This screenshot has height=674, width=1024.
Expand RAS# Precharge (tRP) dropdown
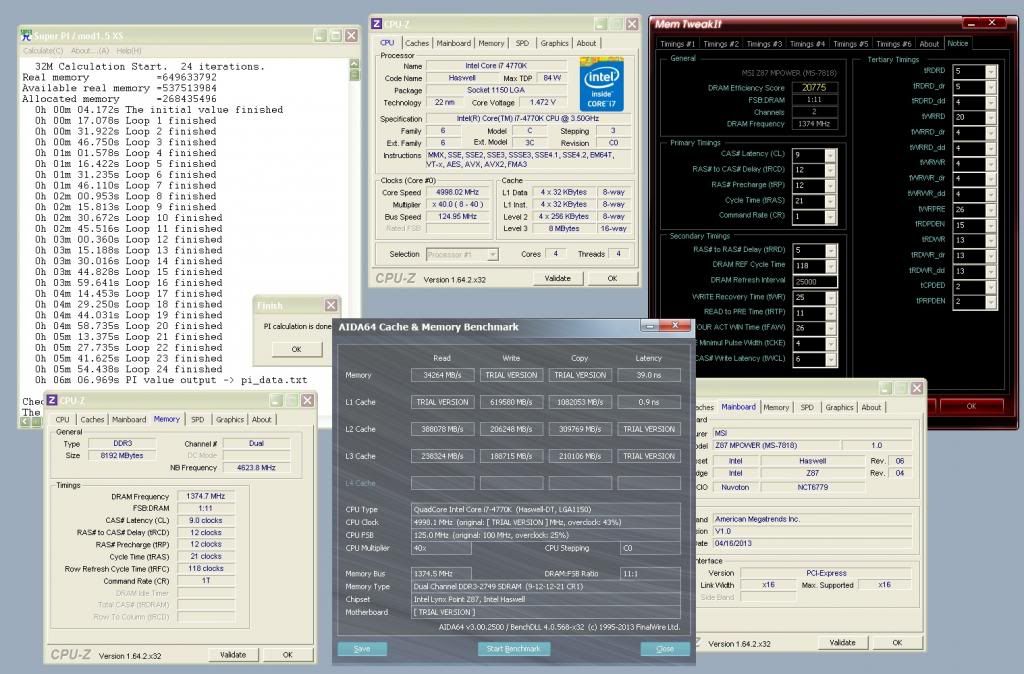tap(830, 185)
